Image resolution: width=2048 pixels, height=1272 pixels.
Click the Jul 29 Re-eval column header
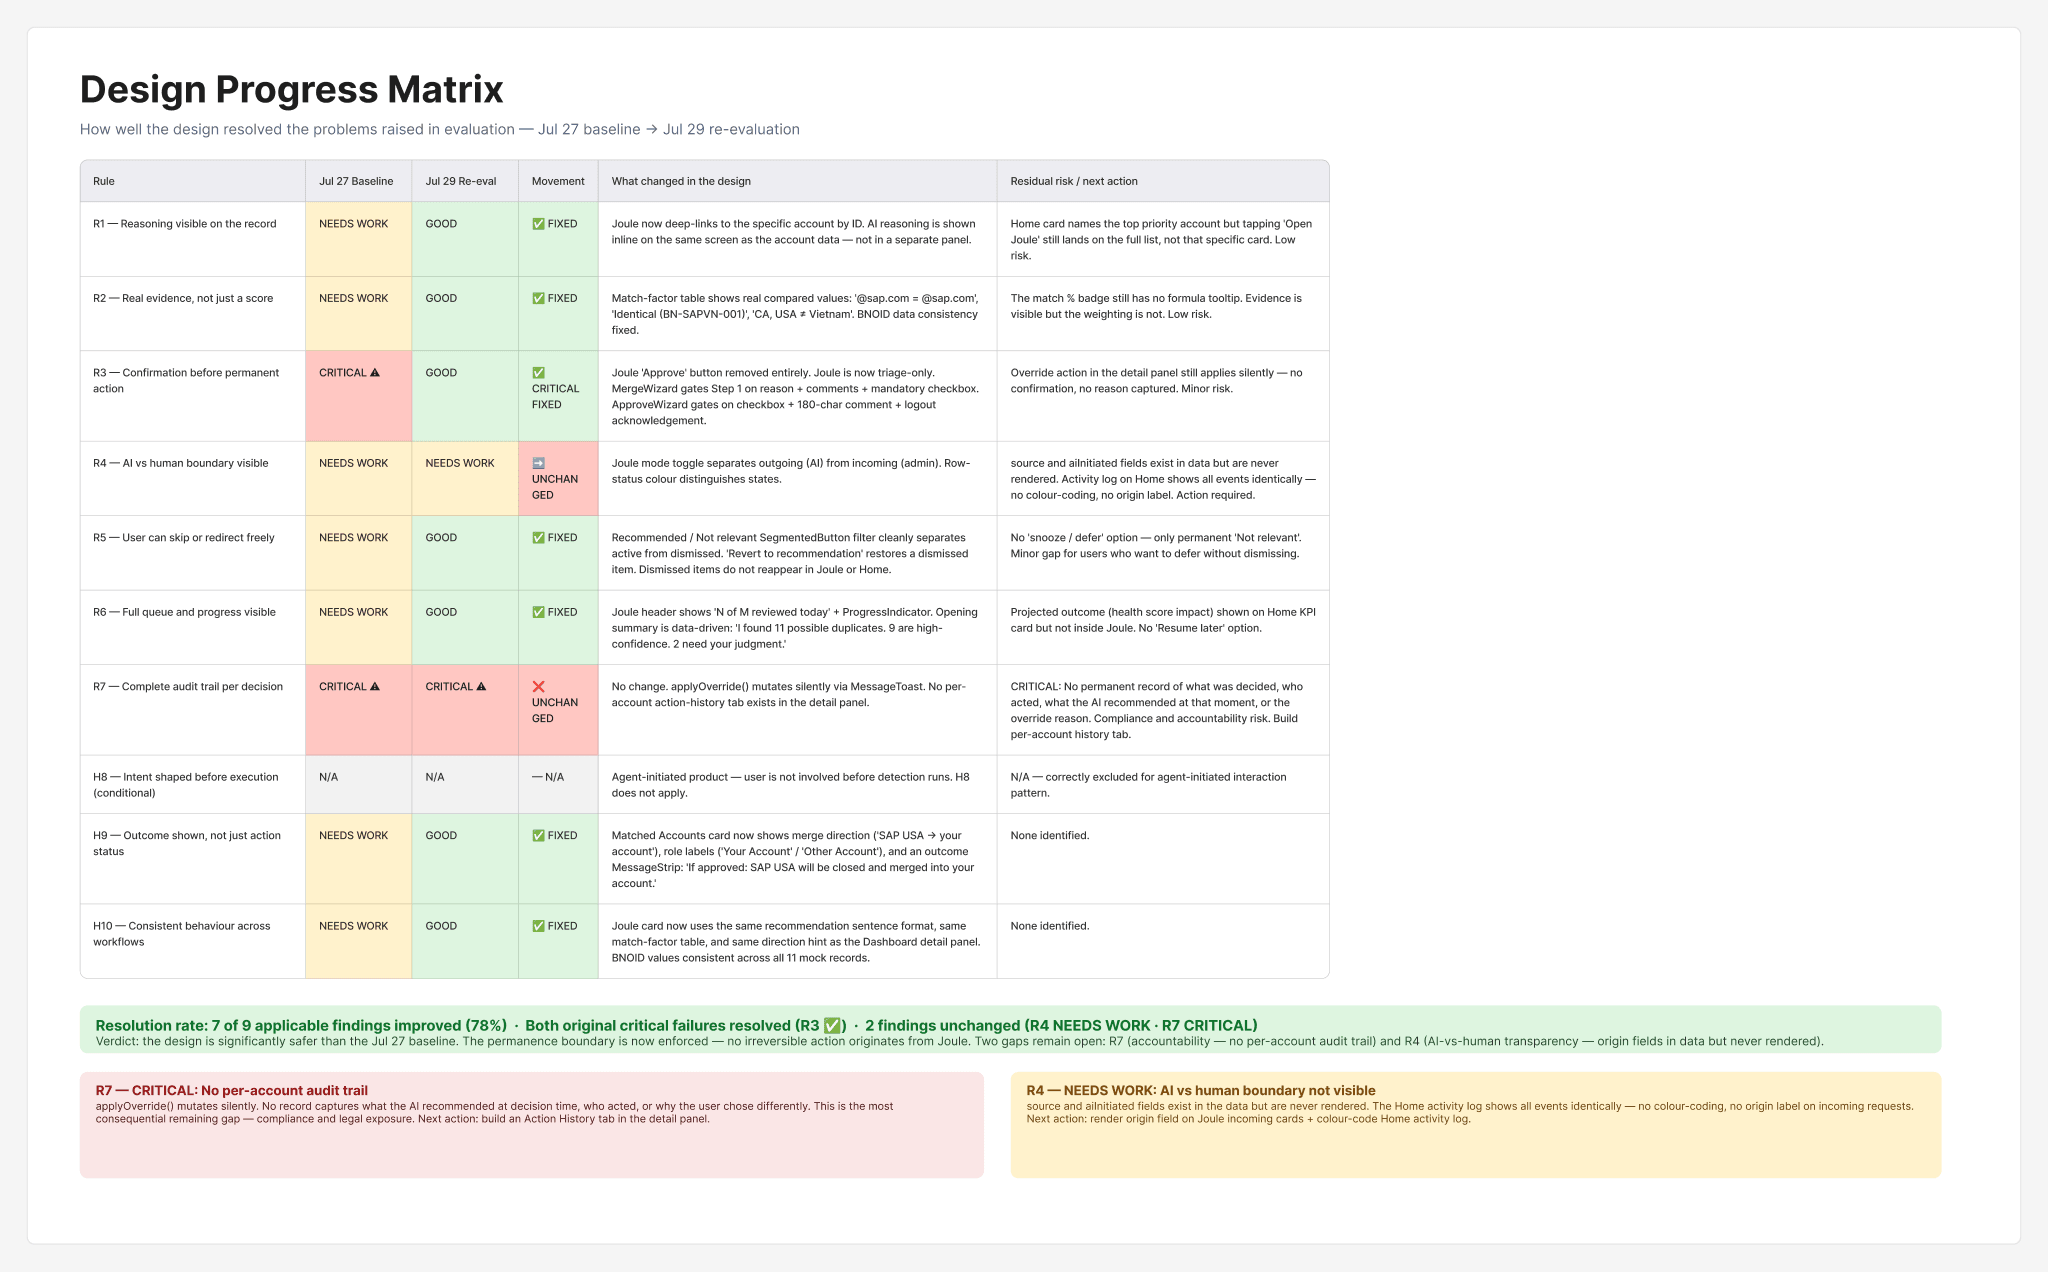463,181
